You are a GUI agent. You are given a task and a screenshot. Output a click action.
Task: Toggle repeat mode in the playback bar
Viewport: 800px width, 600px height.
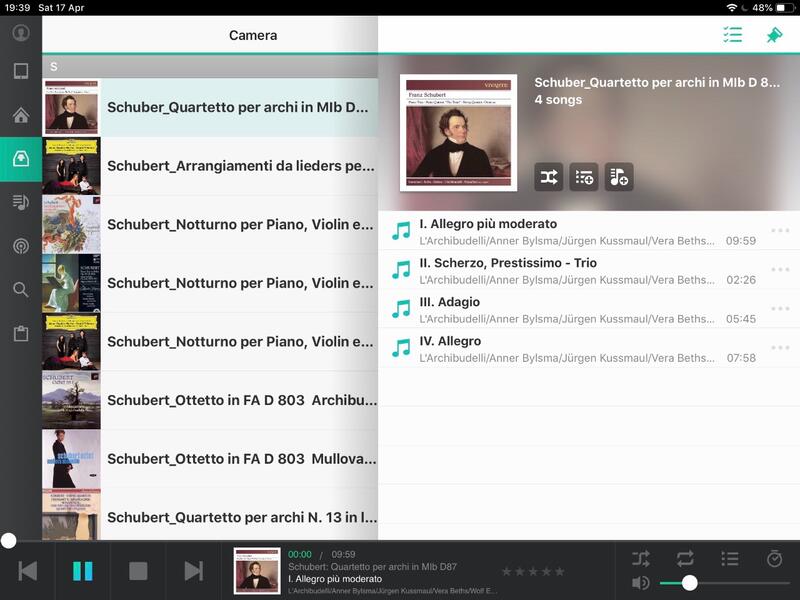click(685, 558)
